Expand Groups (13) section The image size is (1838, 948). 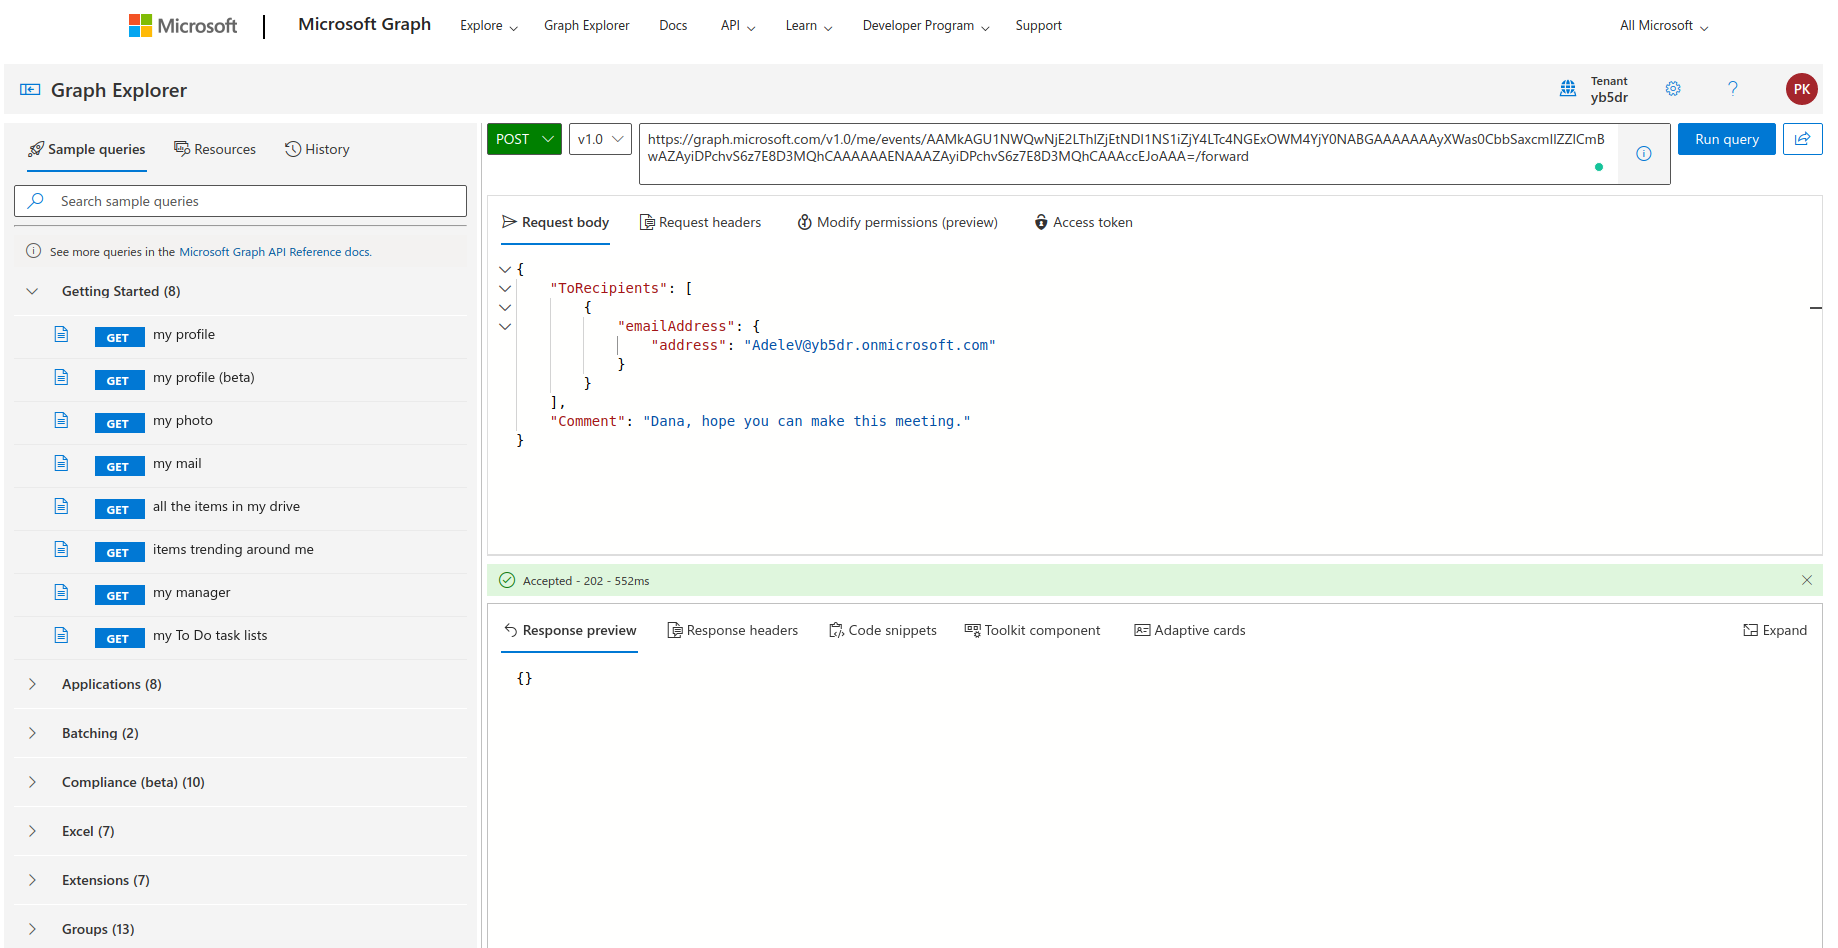coord(32,929)
